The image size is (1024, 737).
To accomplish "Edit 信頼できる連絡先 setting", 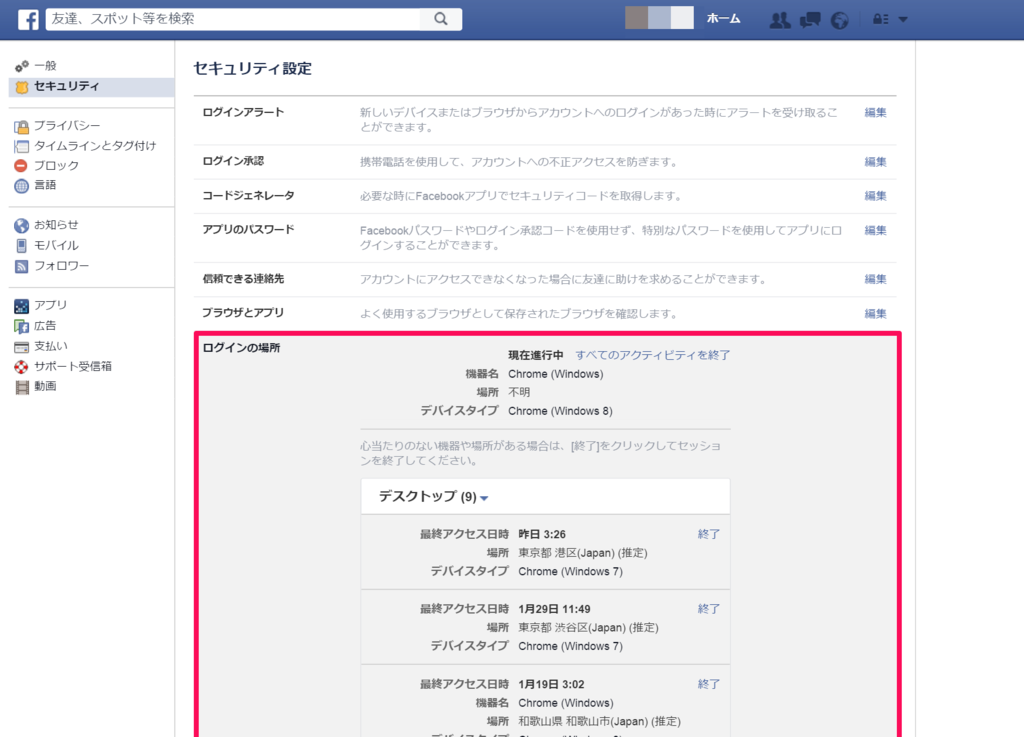I will (x=875, y=279).
